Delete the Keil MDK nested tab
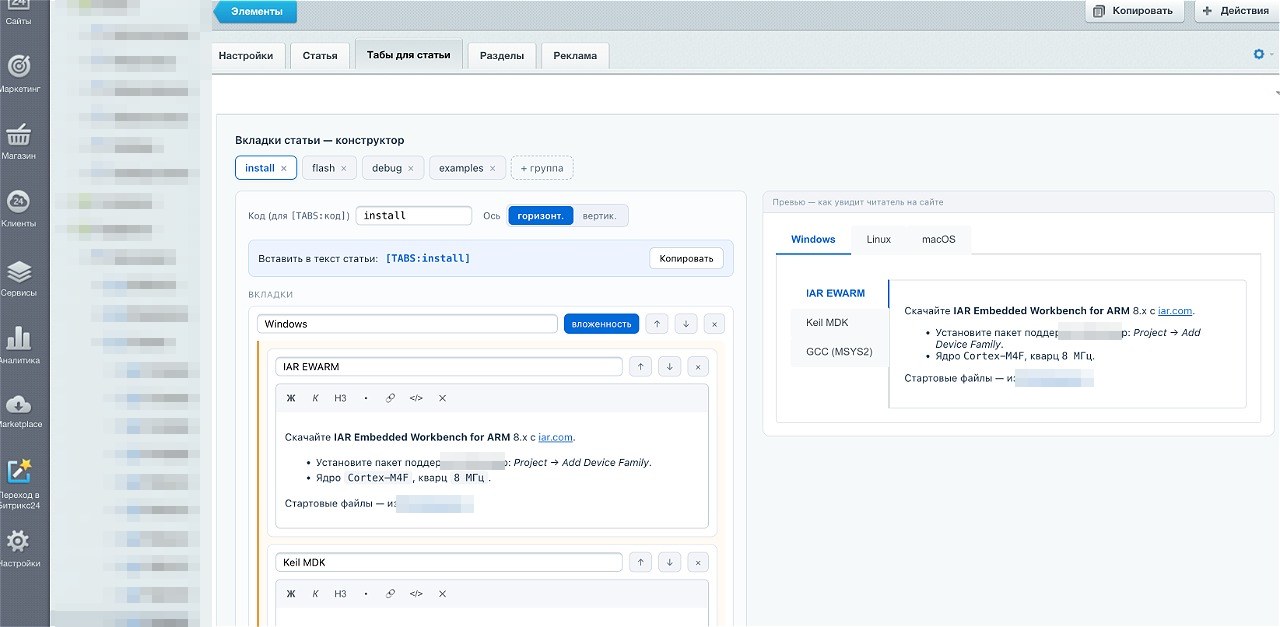This screenshot has height=627, width=1280. pos(698,562)
